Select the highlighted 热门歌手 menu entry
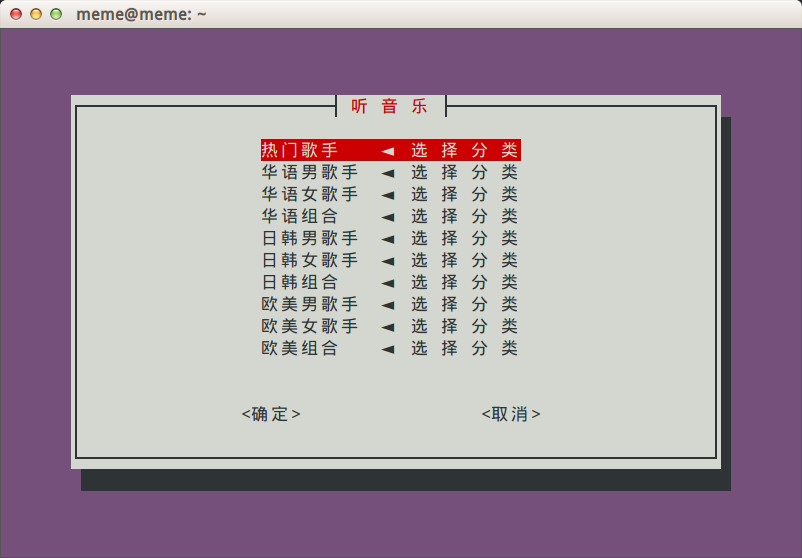The height and width of the screenshot is (558, 802). (x=391, y=150)
